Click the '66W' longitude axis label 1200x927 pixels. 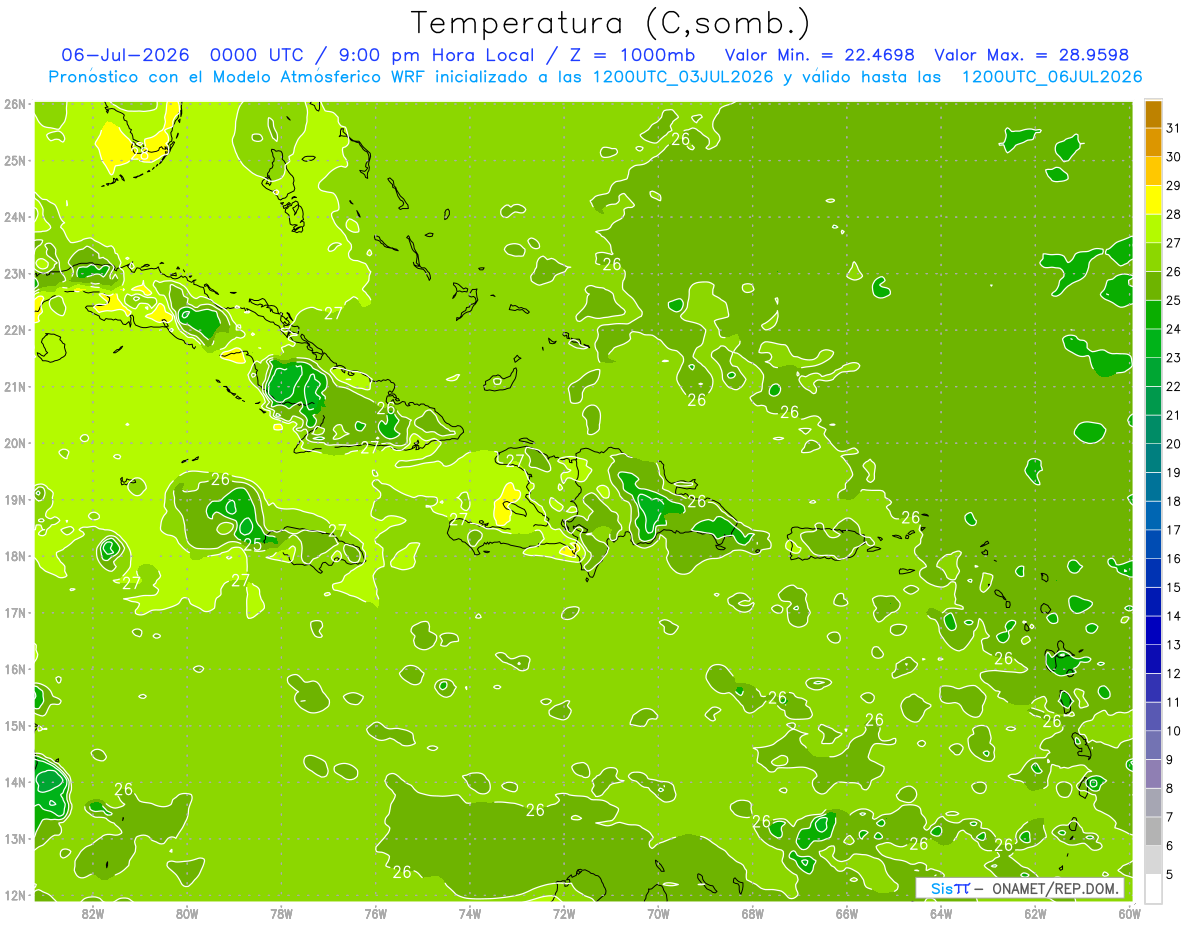coord(847,913)
